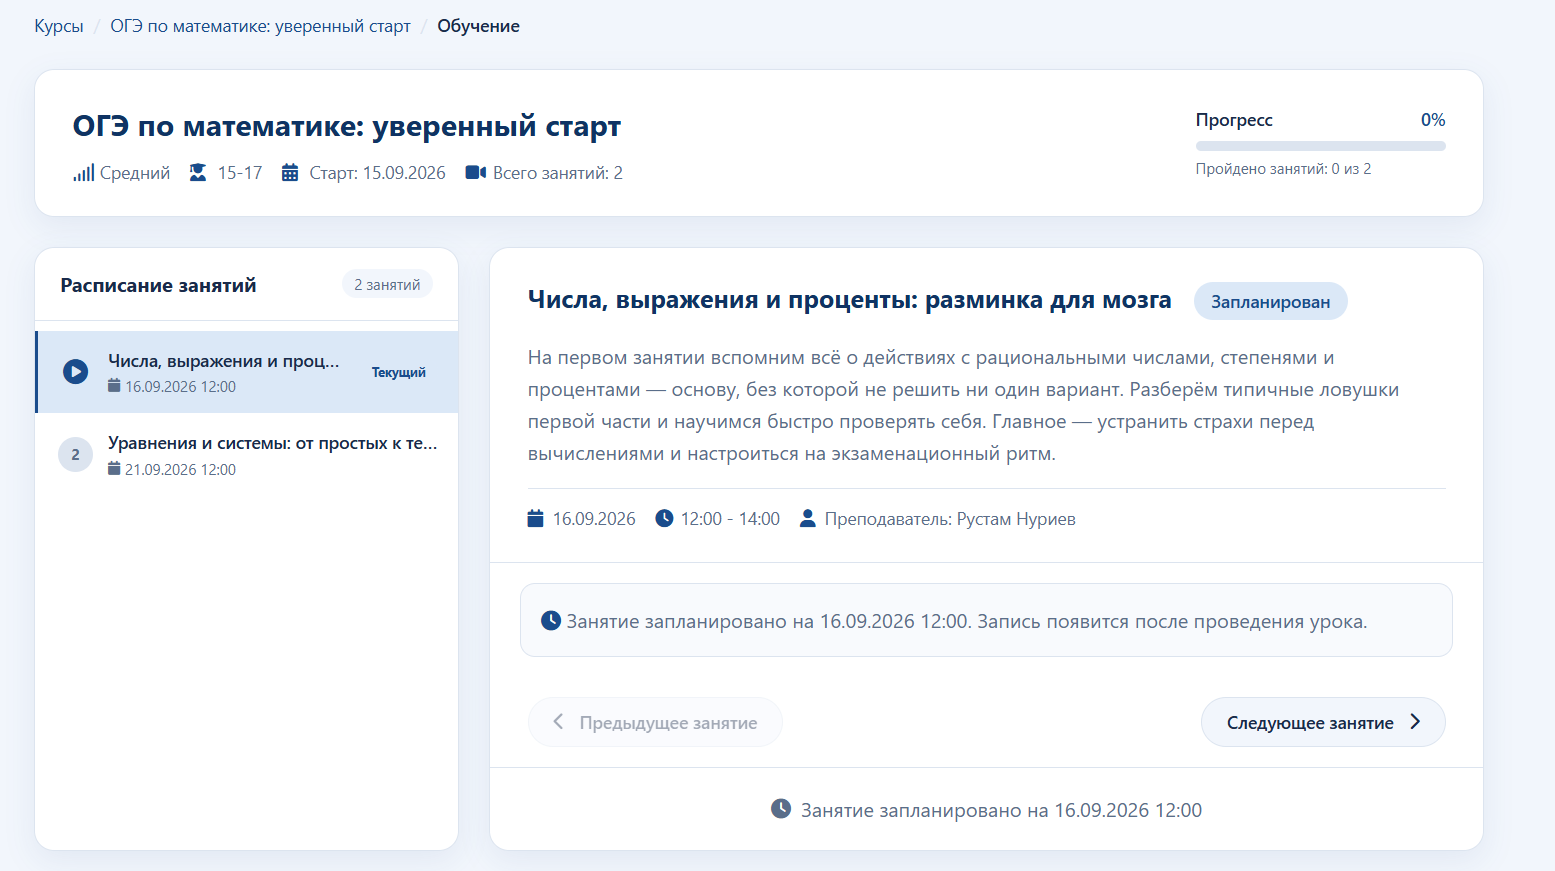Click the Прогресс label
Viewport: 1555px width, 871px height.
click(1234, 120)
